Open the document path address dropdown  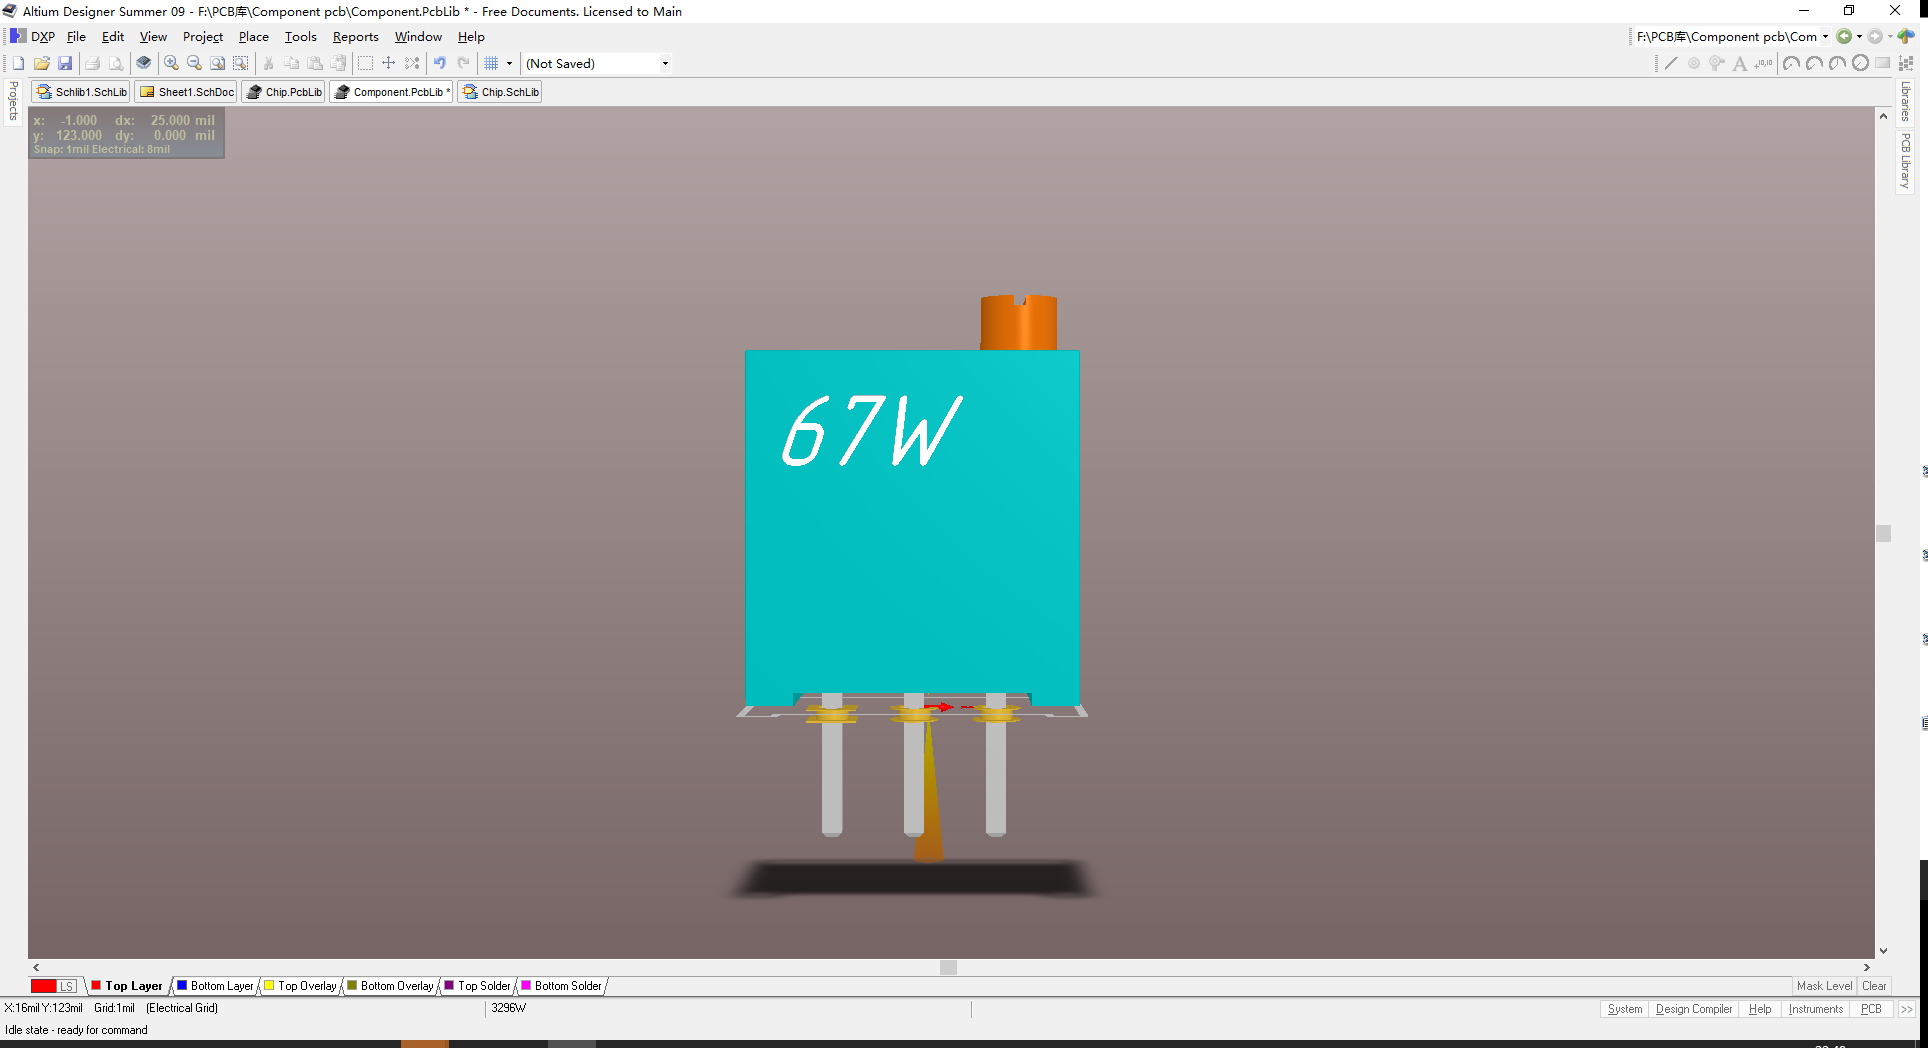(x=1825, y=37)
